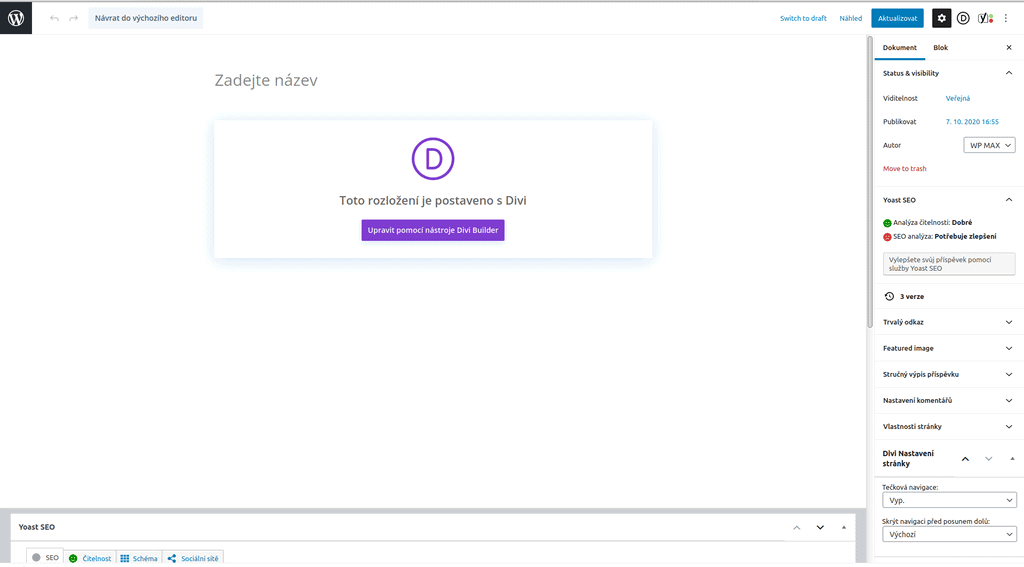Click Vylepšete svůj příspěvek pomocí služby Yoast SEO
The image size is (1024, 567).
click(949, 264)
